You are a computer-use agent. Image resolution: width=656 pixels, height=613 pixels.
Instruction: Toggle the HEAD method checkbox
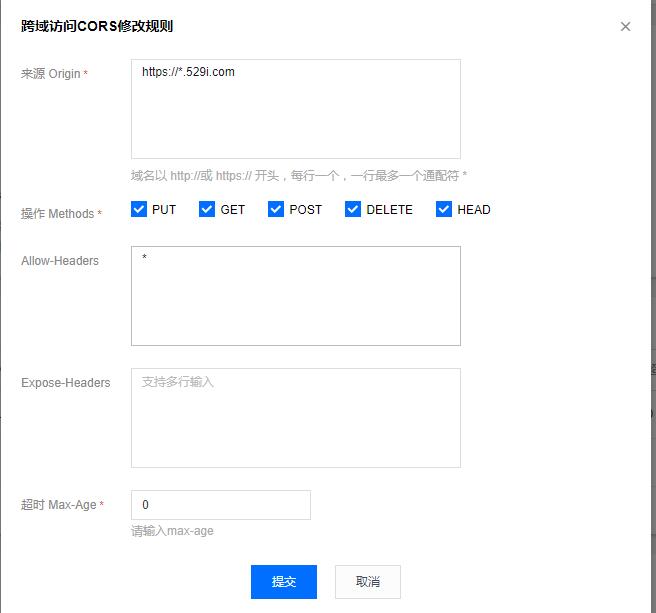[444, 209]
